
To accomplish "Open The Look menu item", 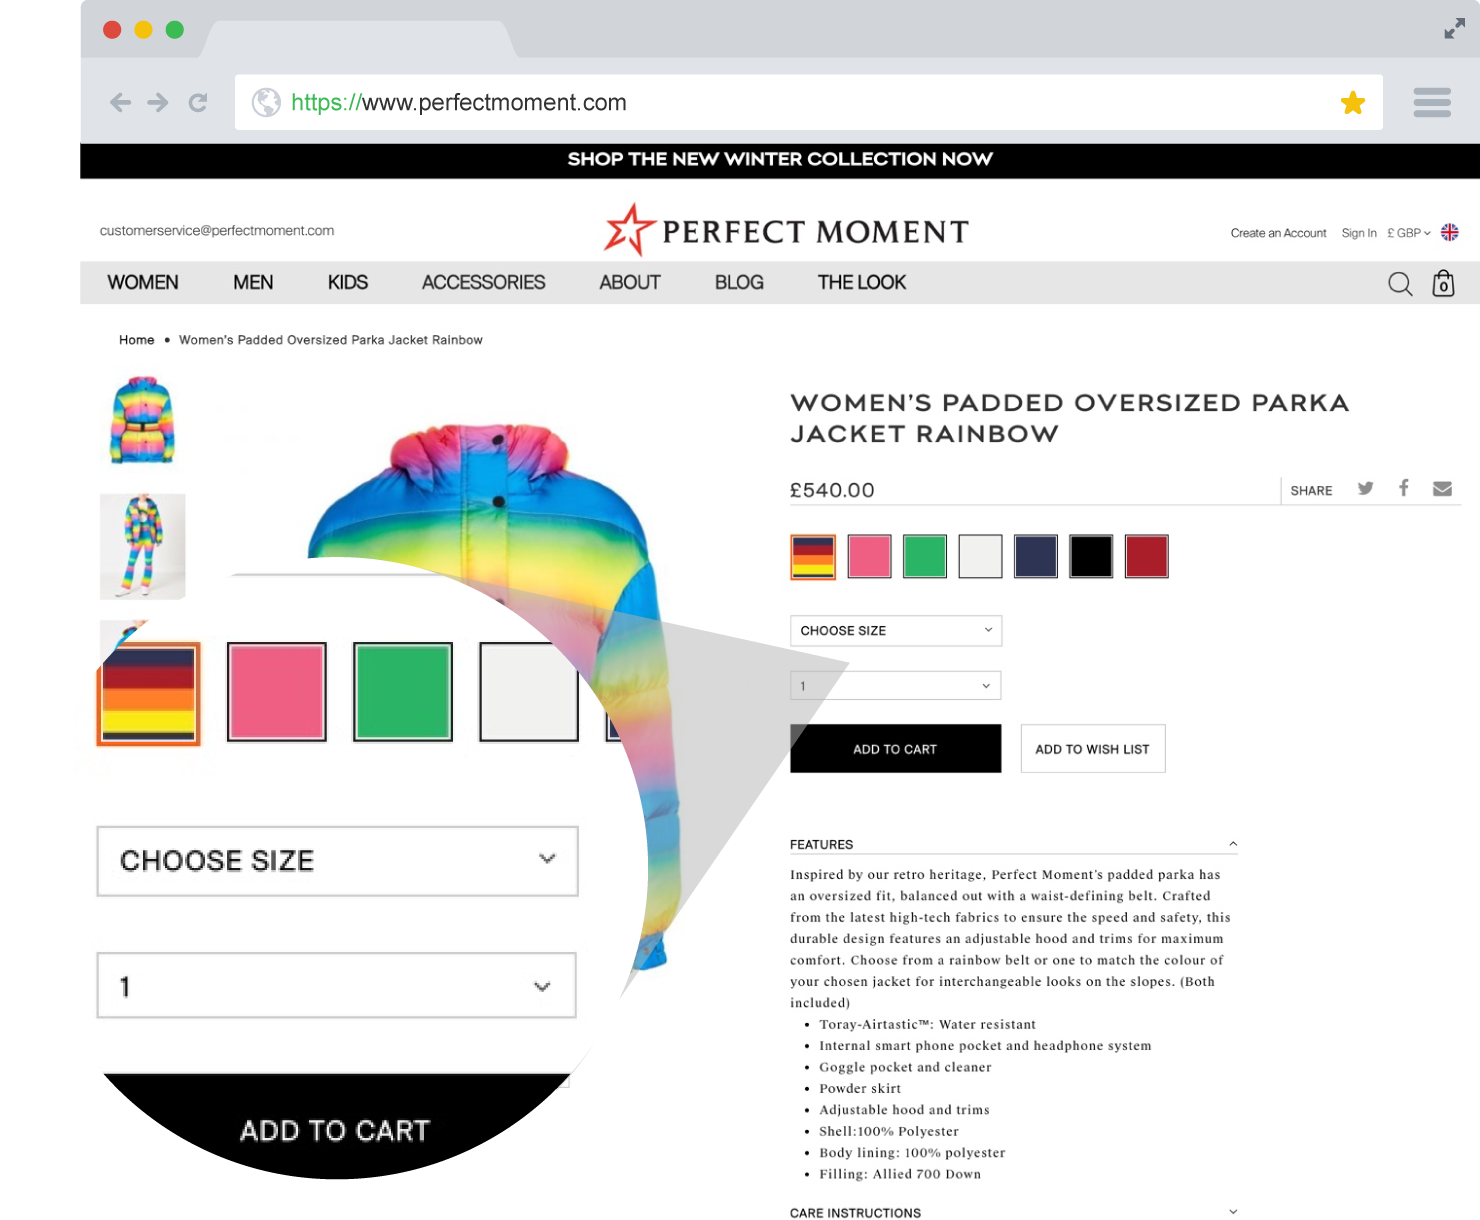I will (862, 283).
